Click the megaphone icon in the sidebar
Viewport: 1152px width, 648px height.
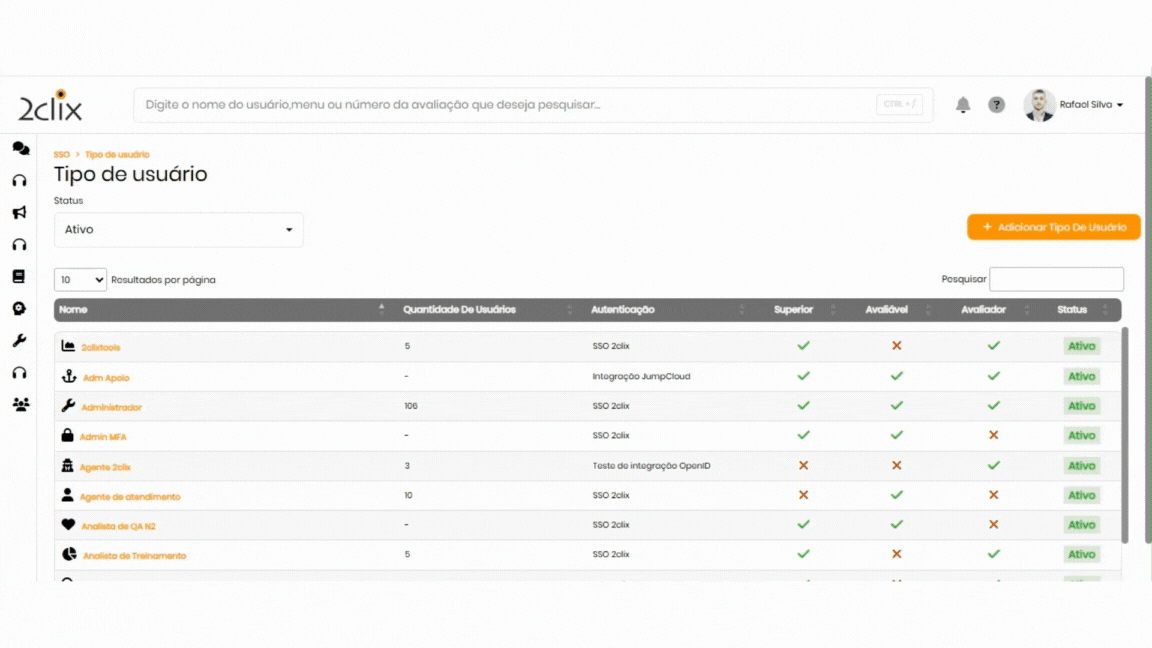[19, 212]
